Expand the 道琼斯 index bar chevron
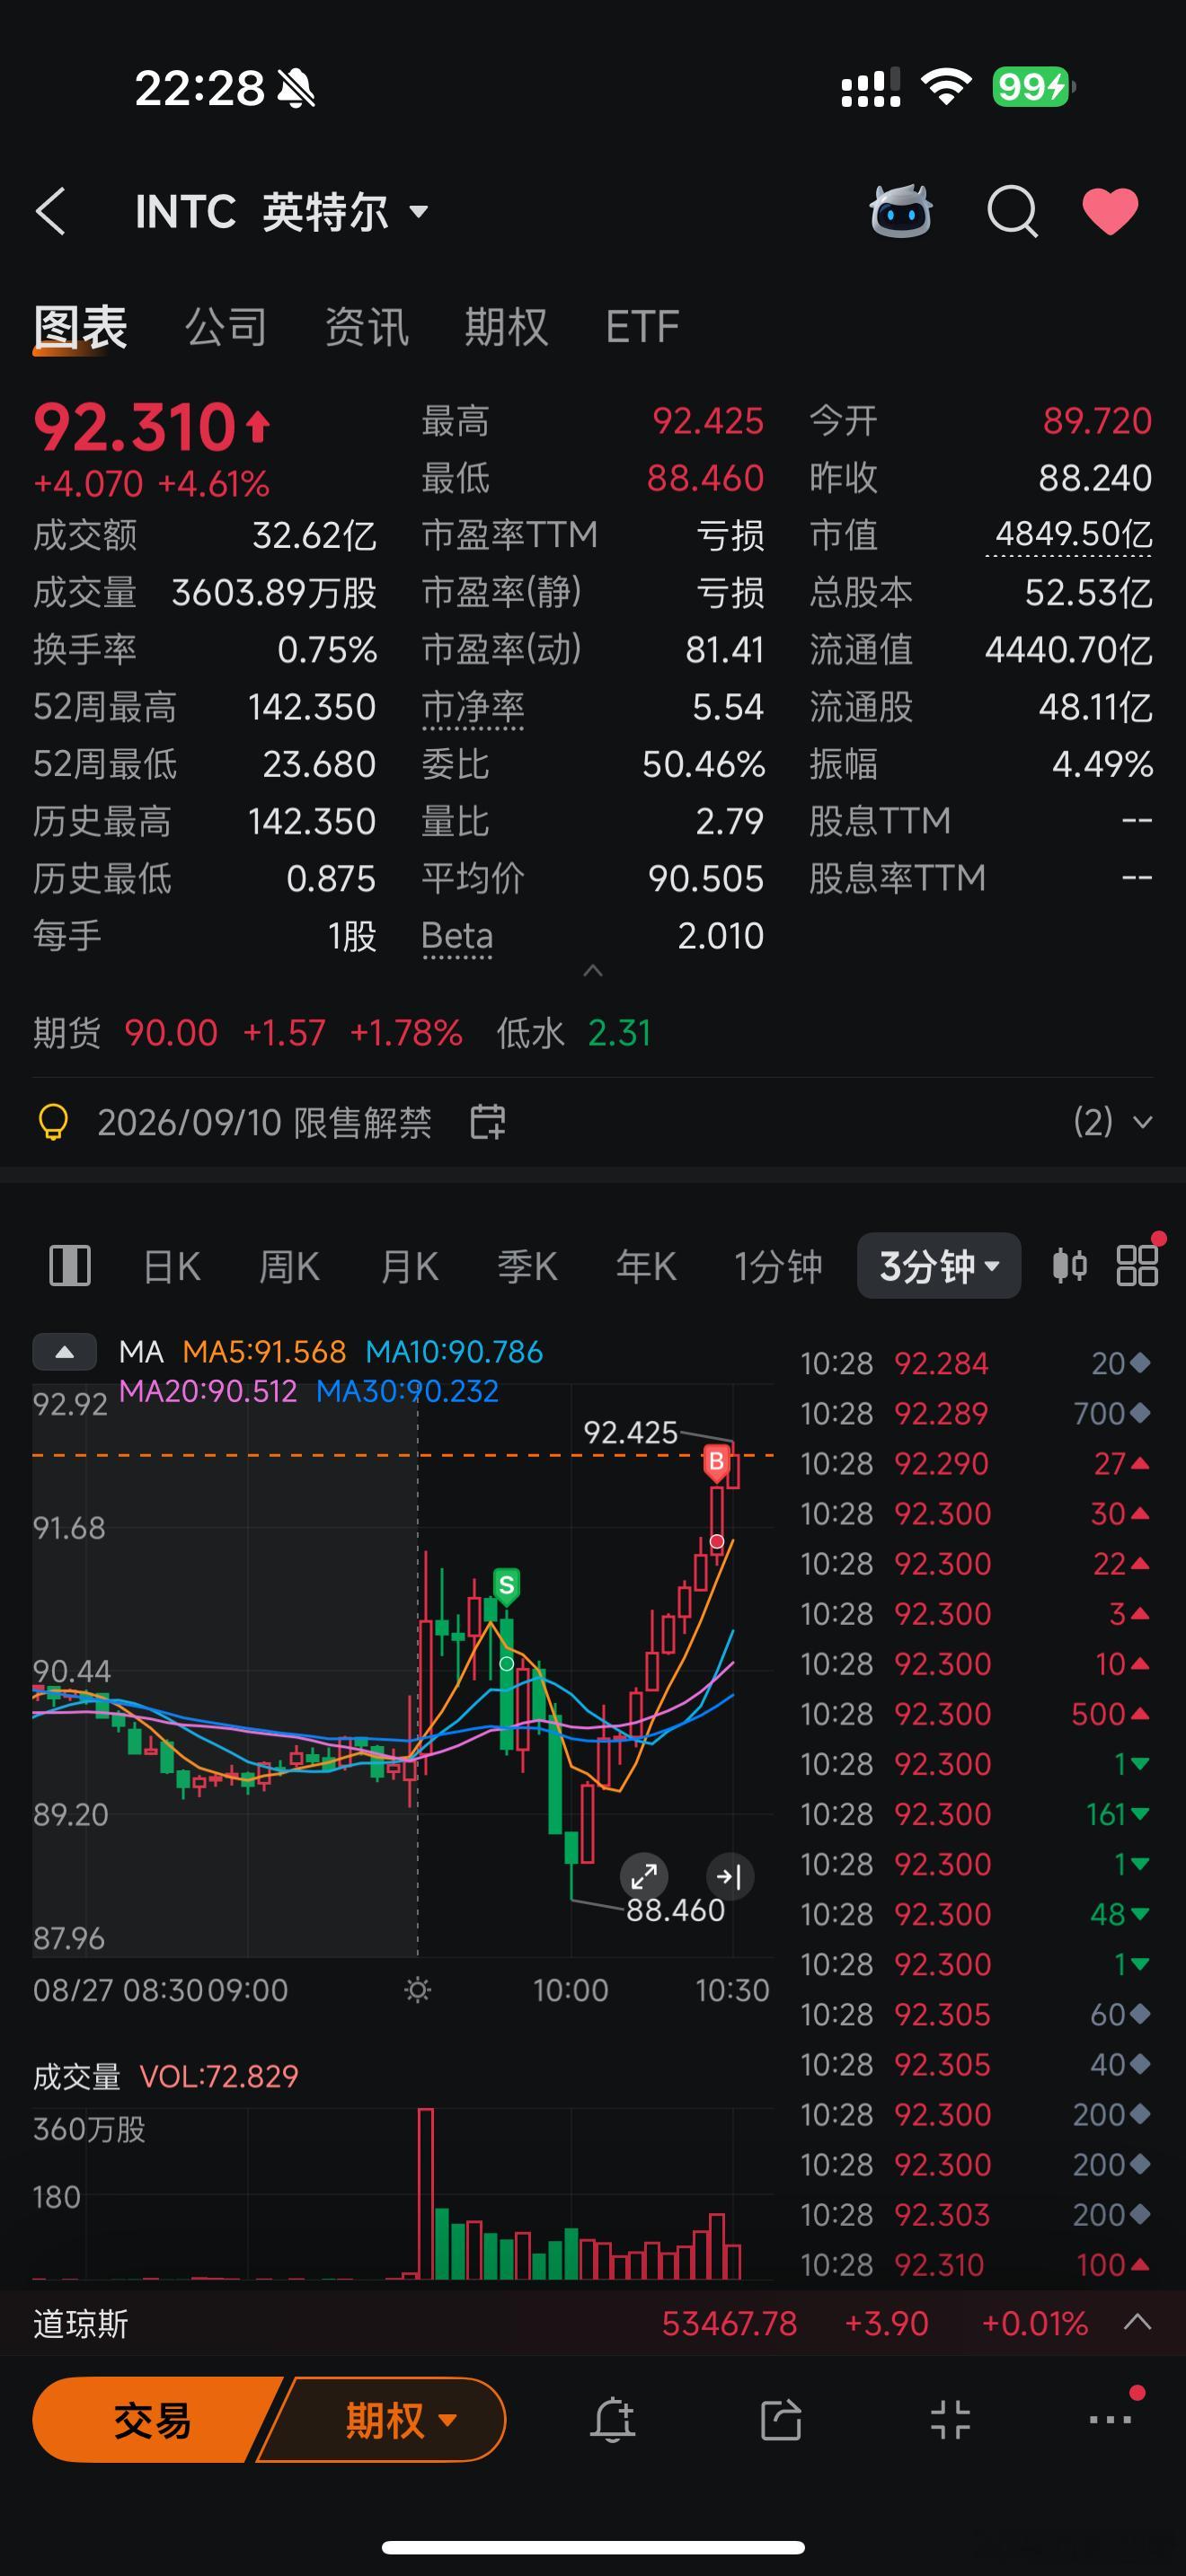 [1138, 2322]
